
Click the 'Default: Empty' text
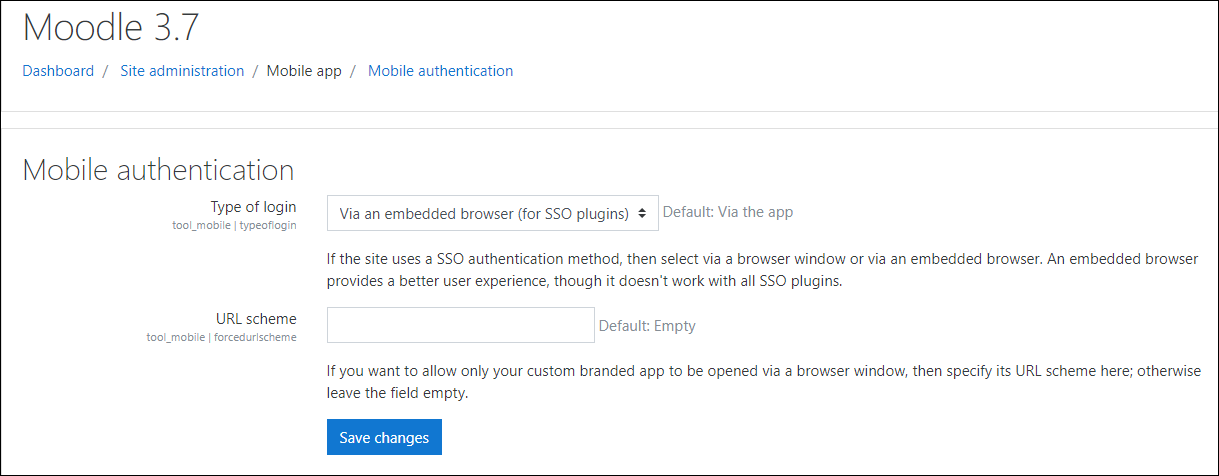click(647, 325)
